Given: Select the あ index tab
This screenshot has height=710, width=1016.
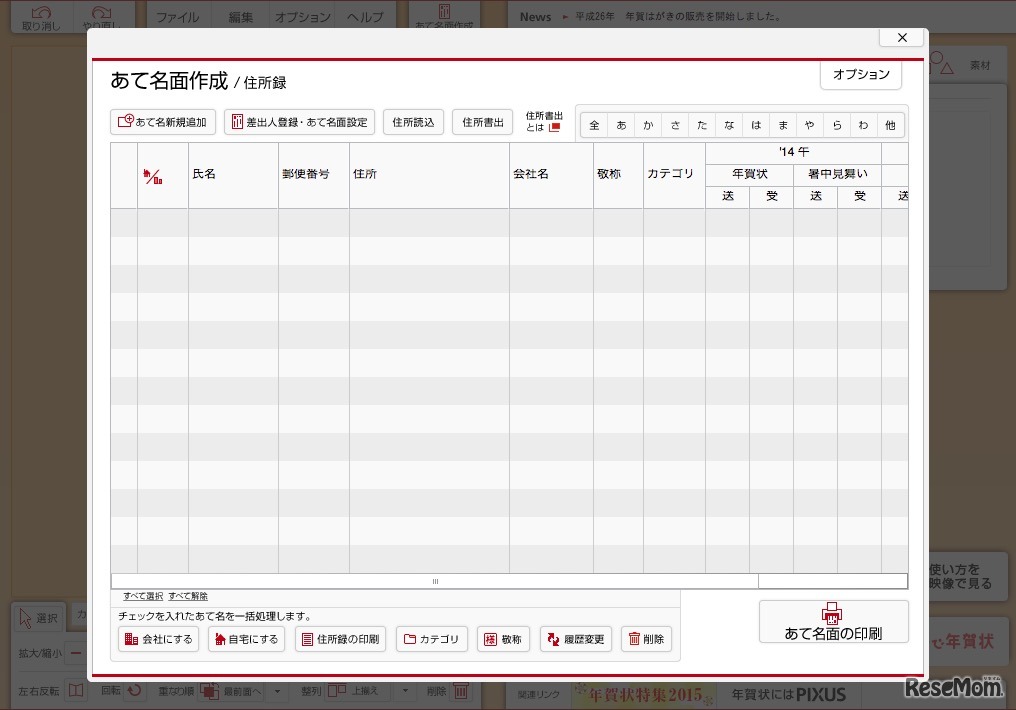Looking at the screenshot, I should pos(621,125).
